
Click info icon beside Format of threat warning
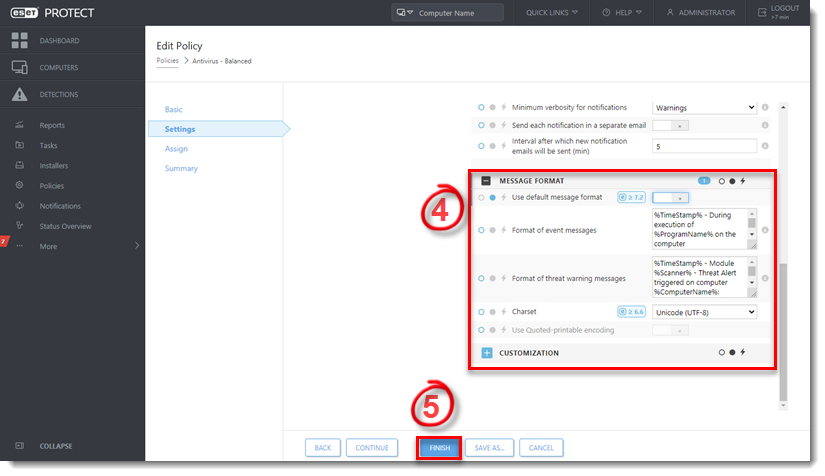(x=765, y=278)
